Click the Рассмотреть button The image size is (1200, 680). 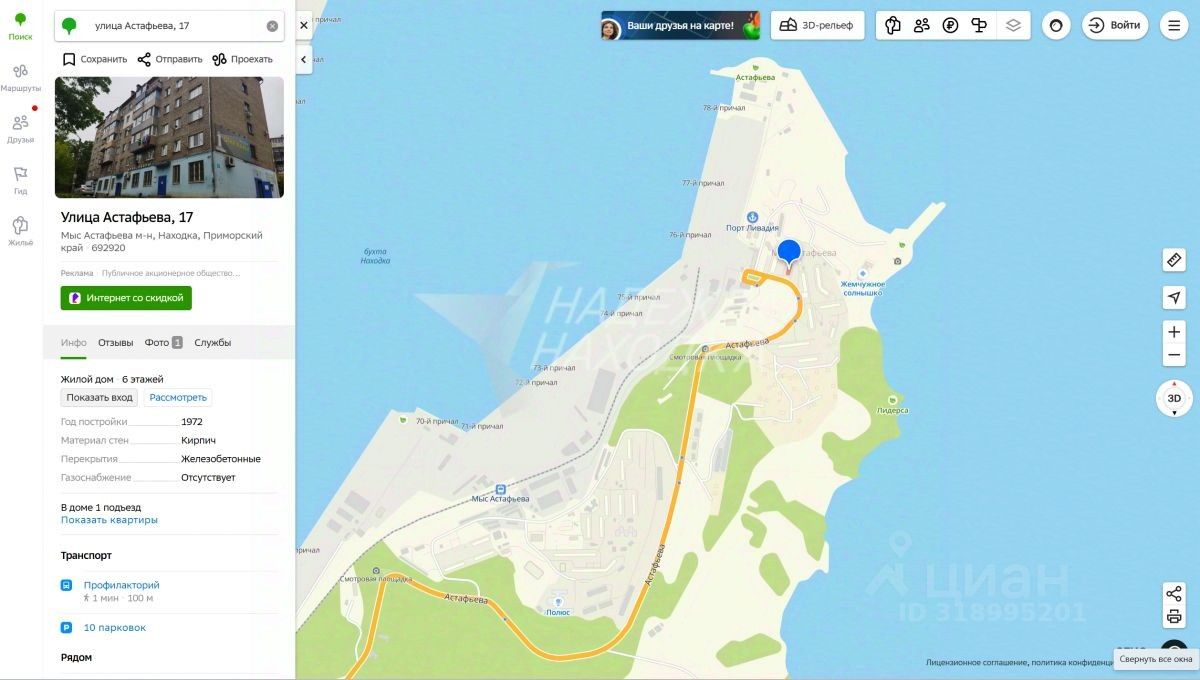(x=178, y=397)
